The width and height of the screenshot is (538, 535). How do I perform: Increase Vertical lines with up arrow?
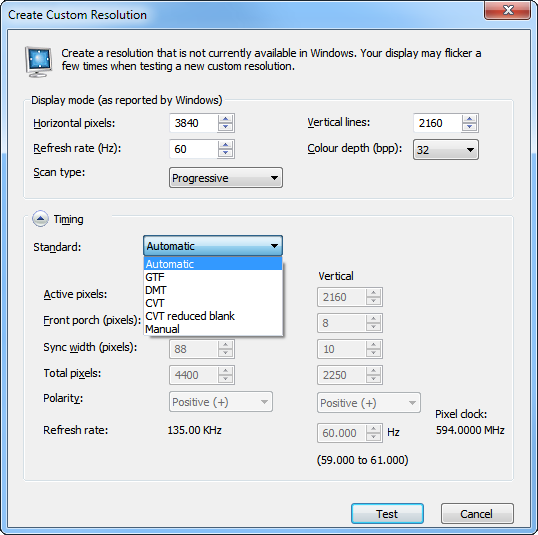(469, 119)
